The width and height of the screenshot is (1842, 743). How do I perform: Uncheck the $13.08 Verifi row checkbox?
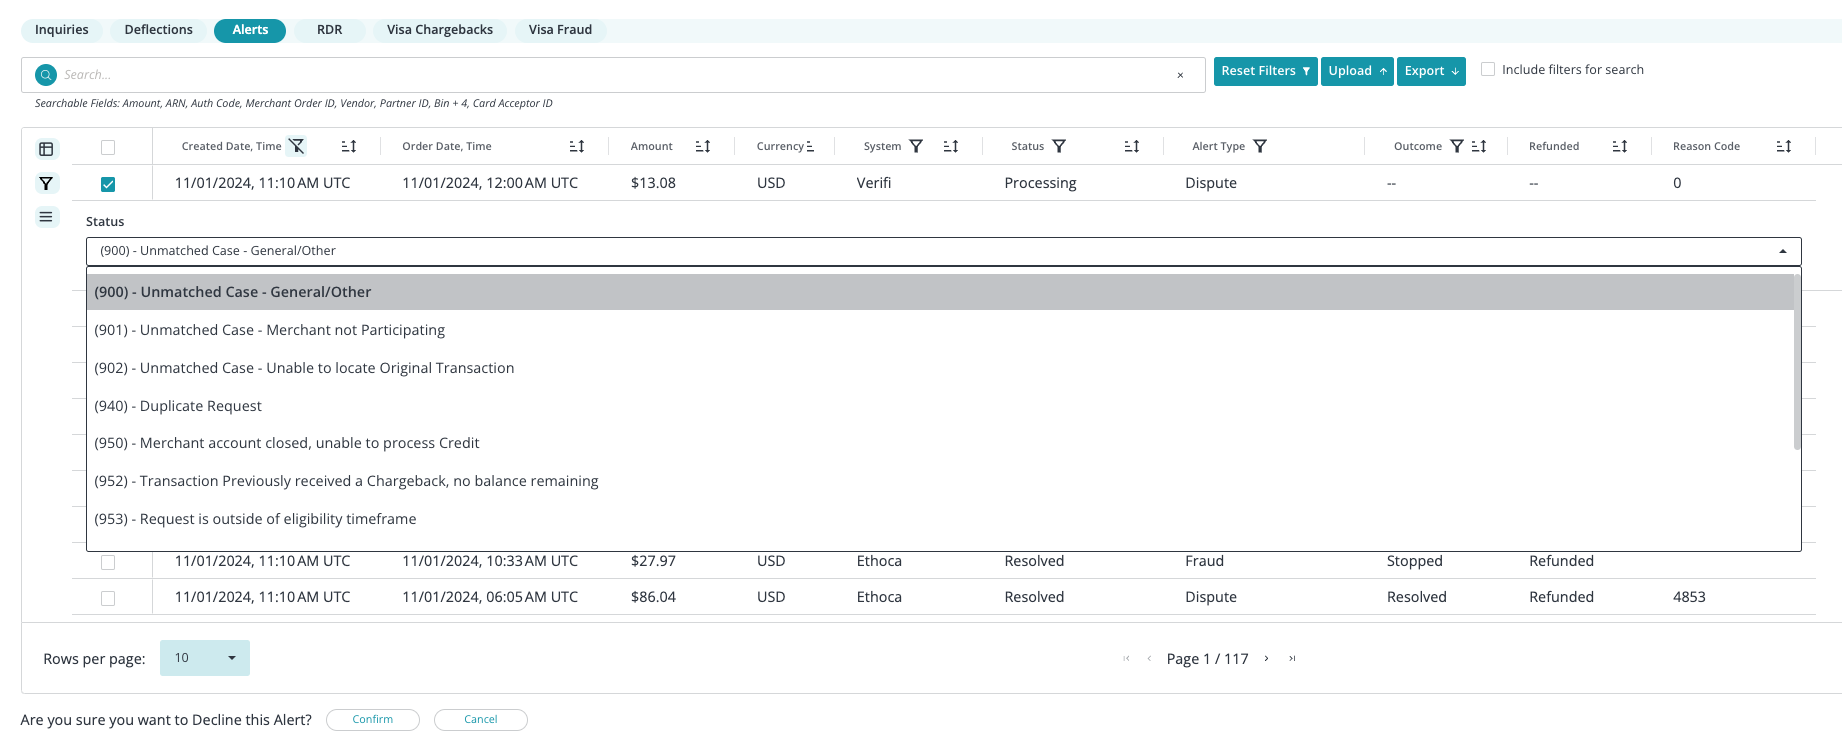tap(108, 184)
